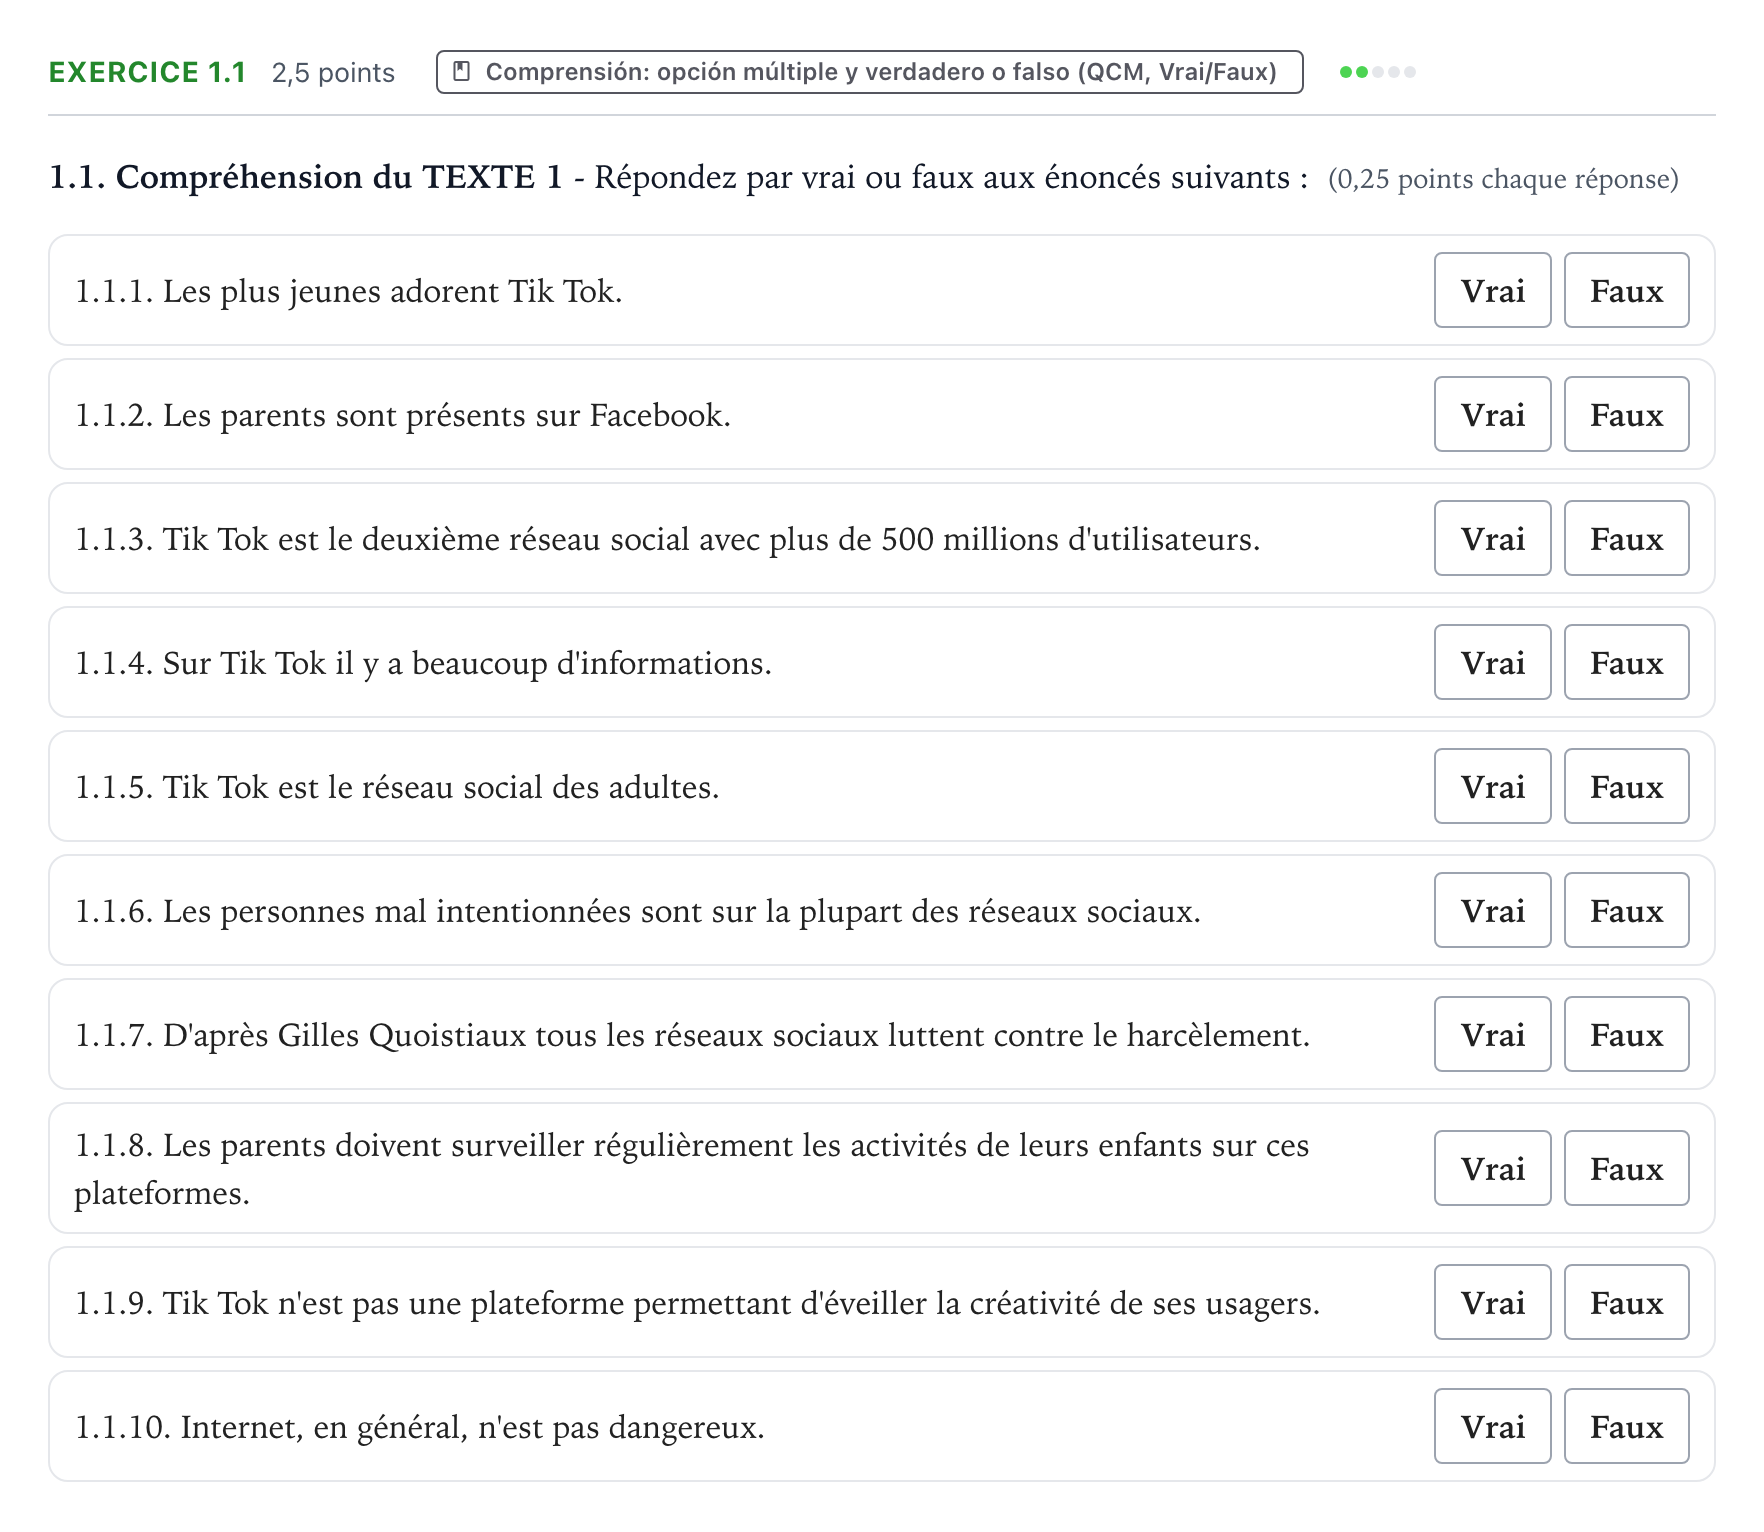The width and height of the screenshot is (1764, 1532).
Task: Select Faux for statement 1.1.1 about Tik Tok
Action: [1626, 290]
